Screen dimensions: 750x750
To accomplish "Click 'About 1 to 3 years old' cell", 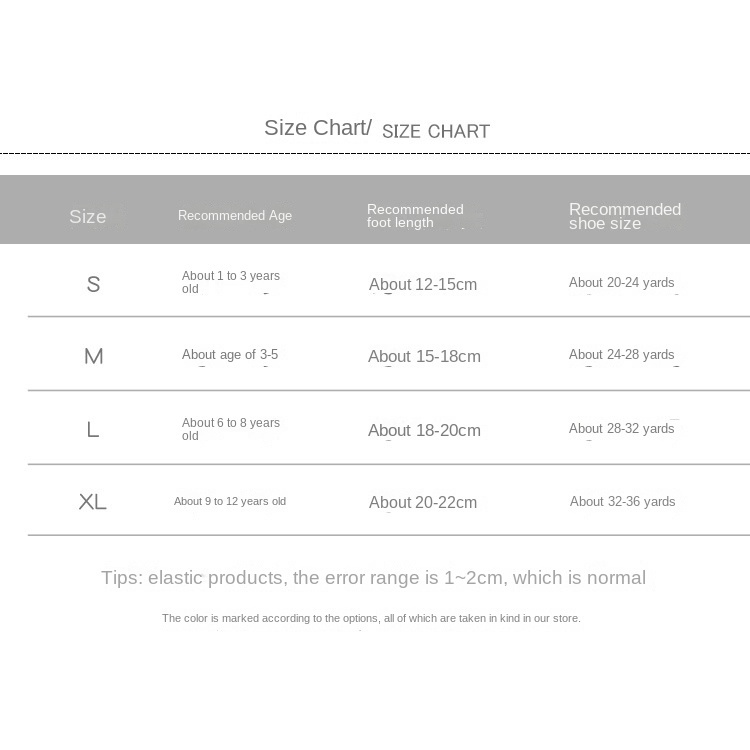I will point(231,282).
